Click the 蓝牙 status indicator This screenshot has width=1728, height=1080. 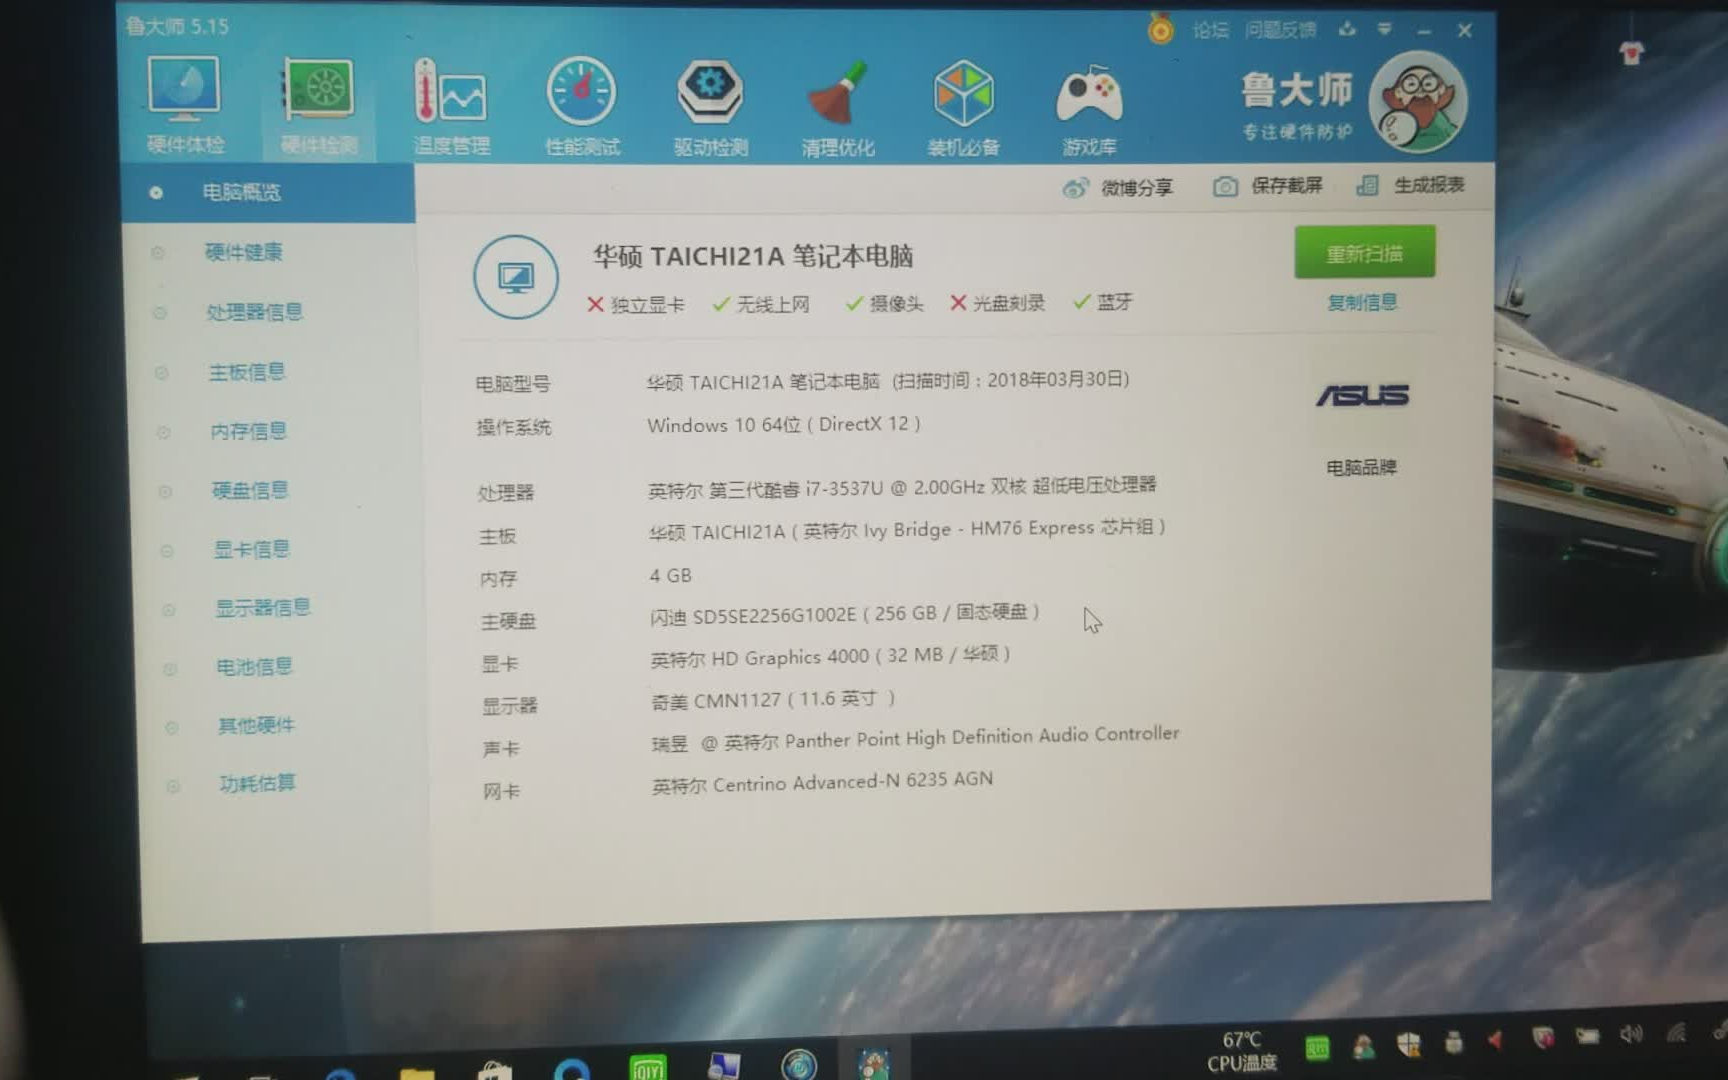pyautogui.click(x=1103, y=301)
